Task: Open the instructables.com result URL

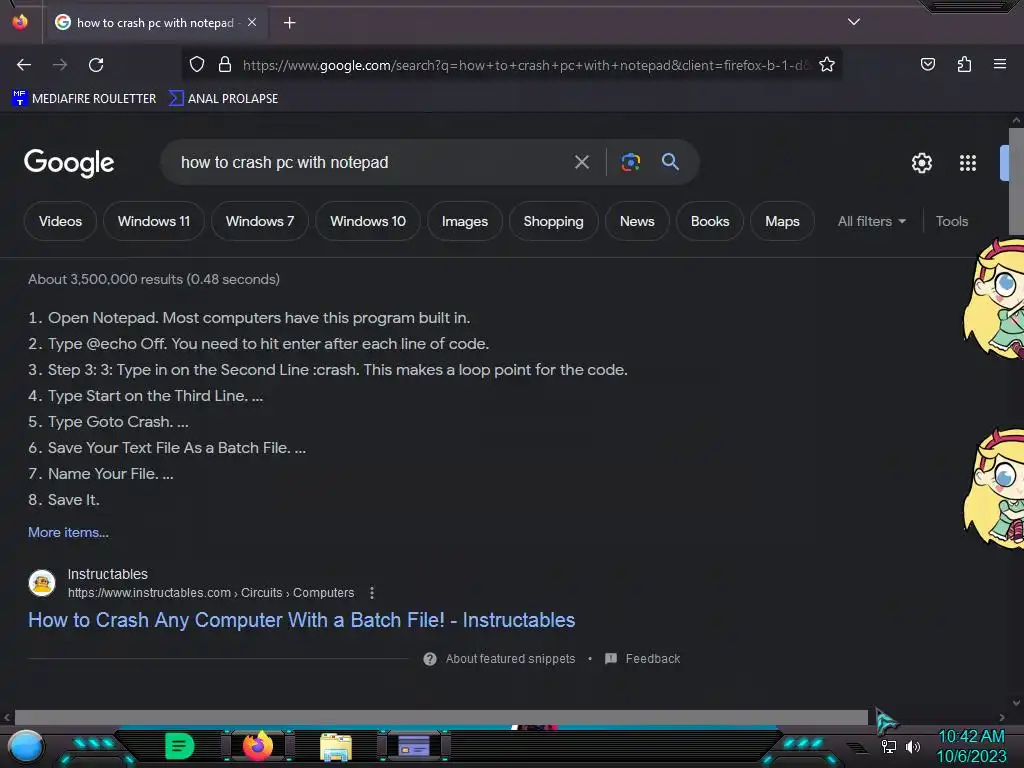Action: pyautogui.click(x=210, y=593)
